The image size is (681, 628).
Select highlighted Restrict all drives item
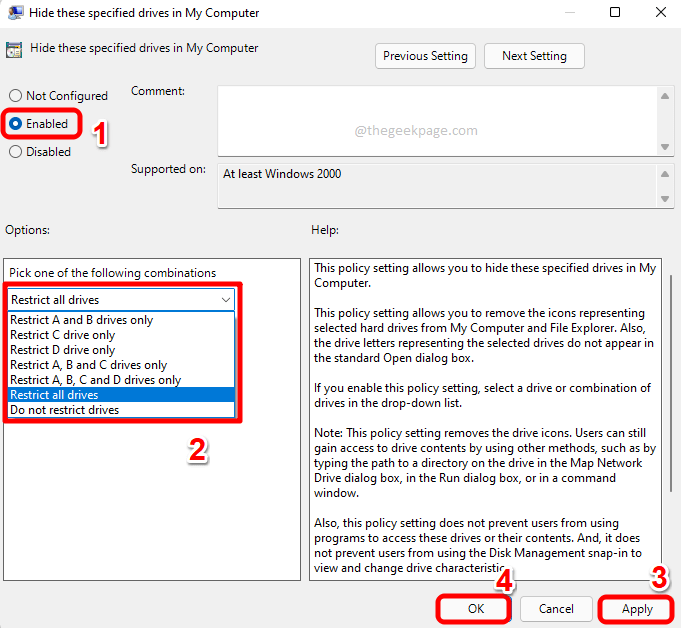(54, 395)
